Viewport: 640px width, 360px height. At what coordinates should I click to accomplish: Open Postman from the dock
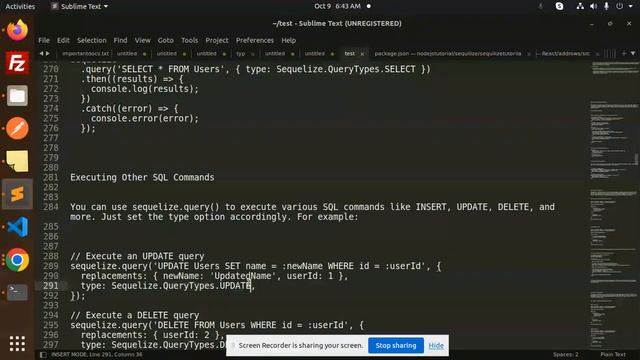coord(17,129)
